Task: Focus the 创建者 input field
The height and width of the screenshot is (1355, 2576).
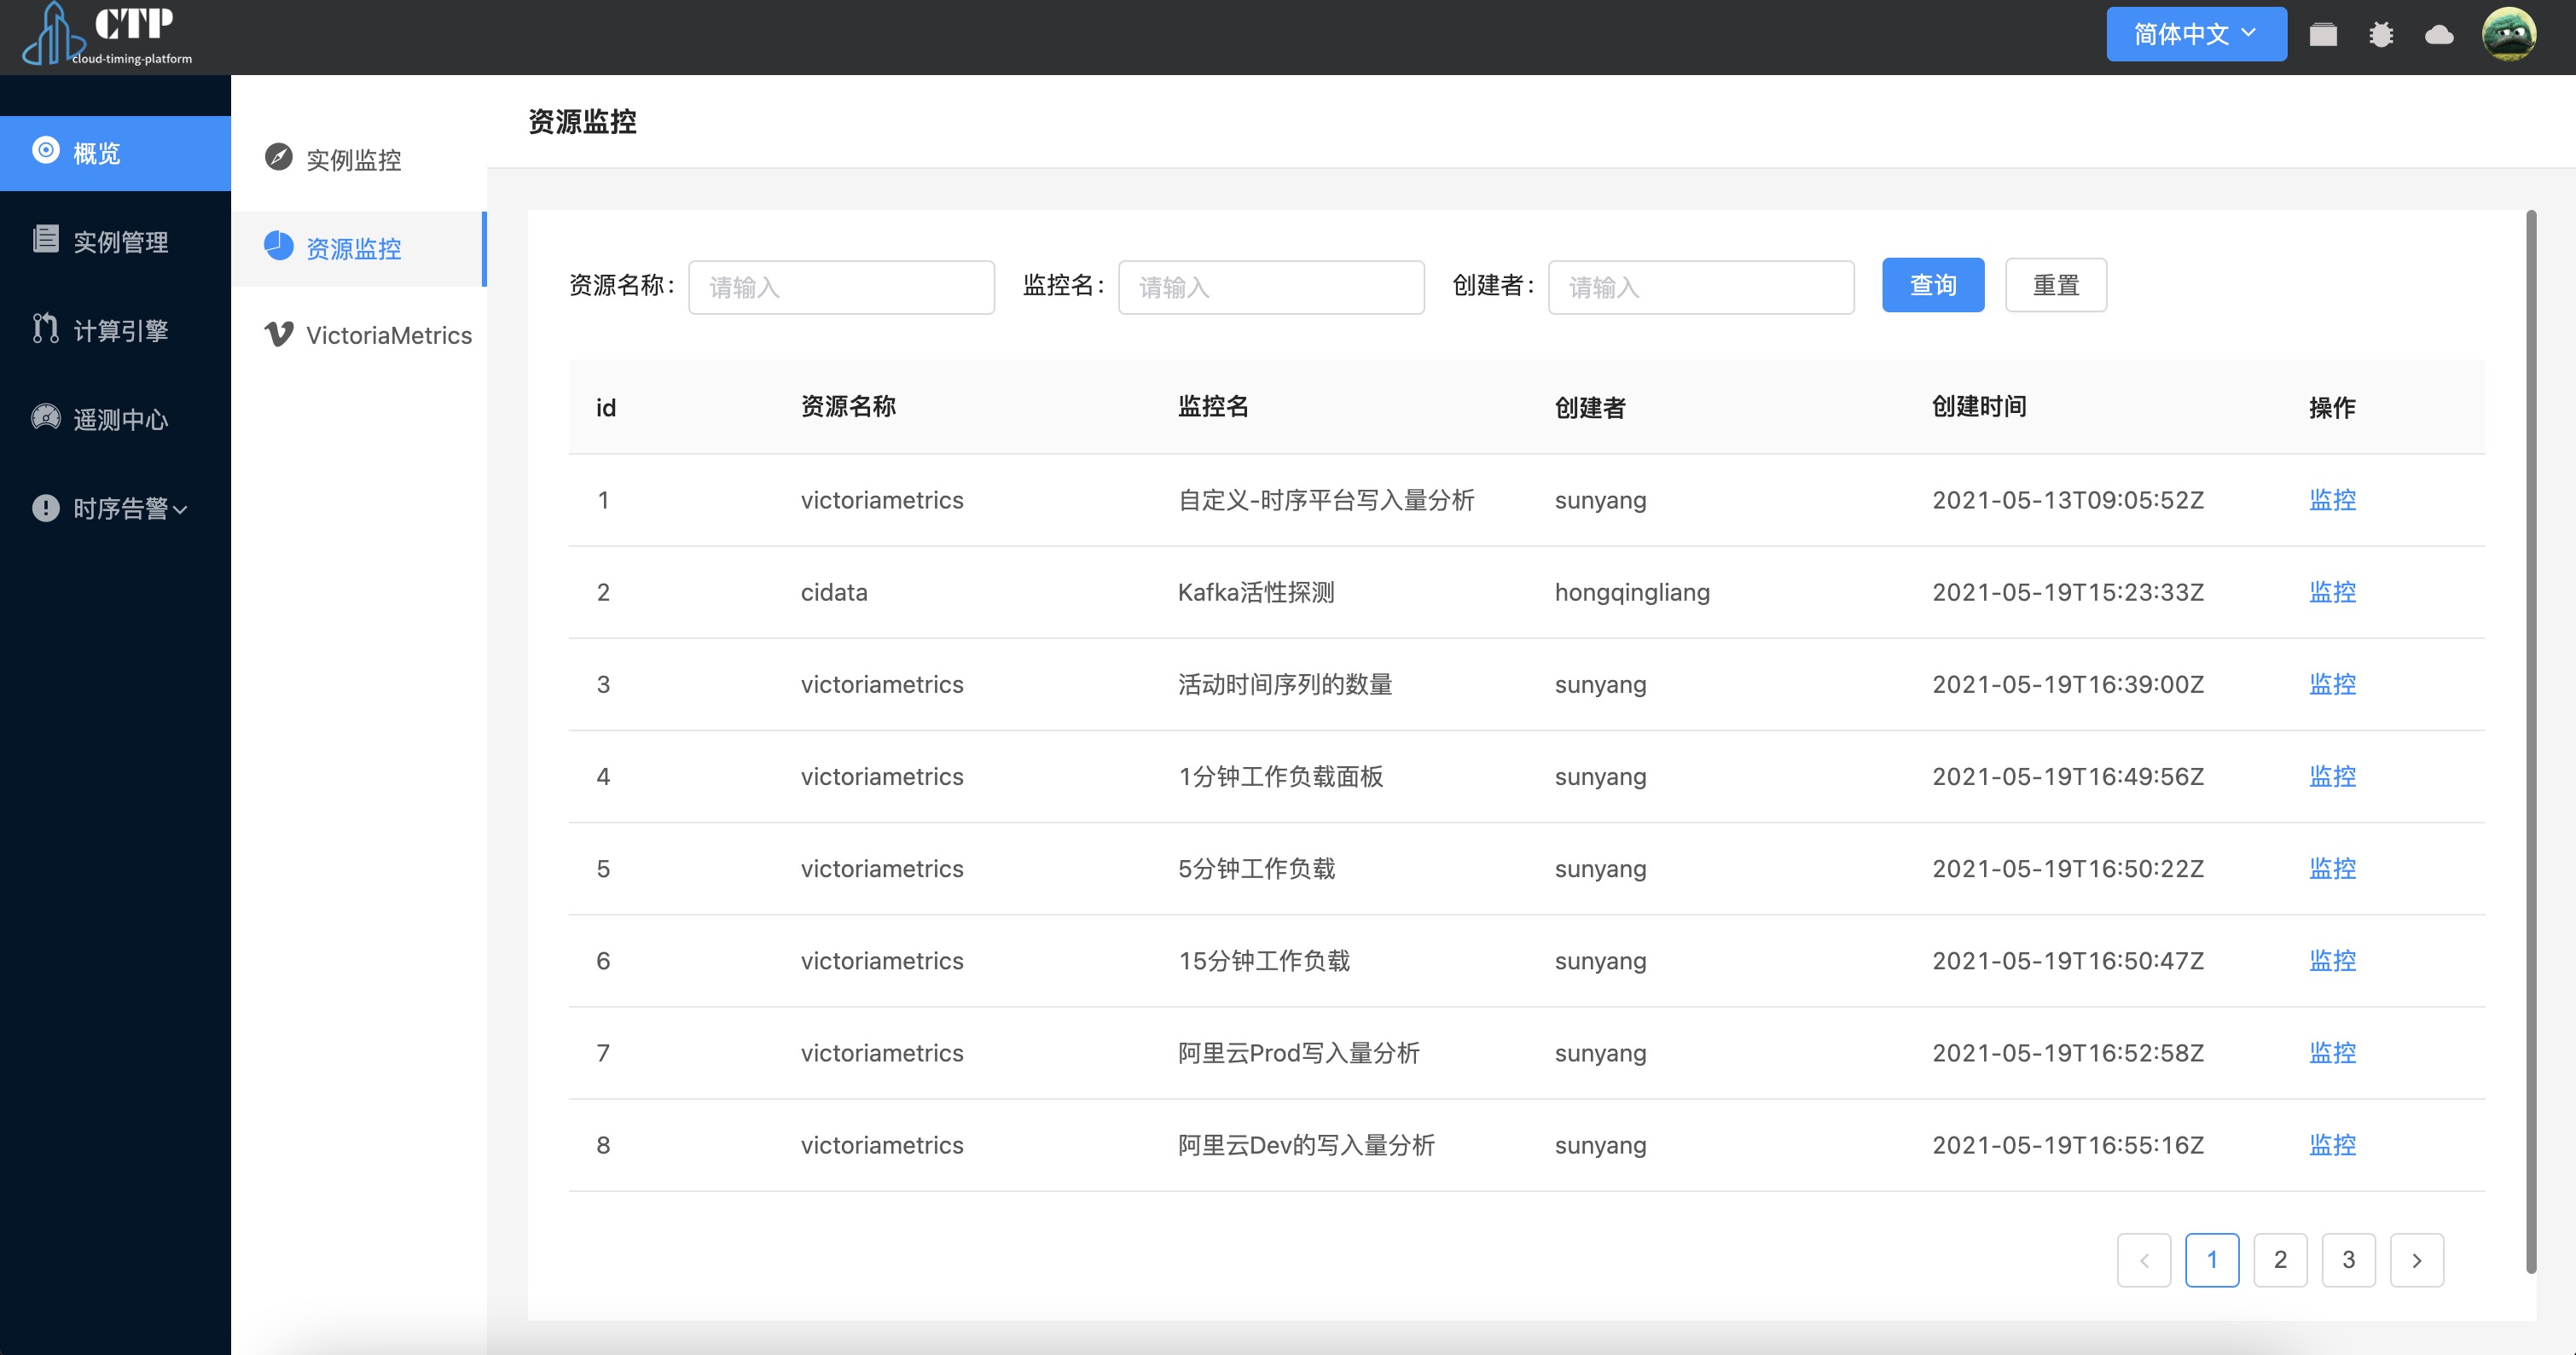Action: click(1701, 288)
